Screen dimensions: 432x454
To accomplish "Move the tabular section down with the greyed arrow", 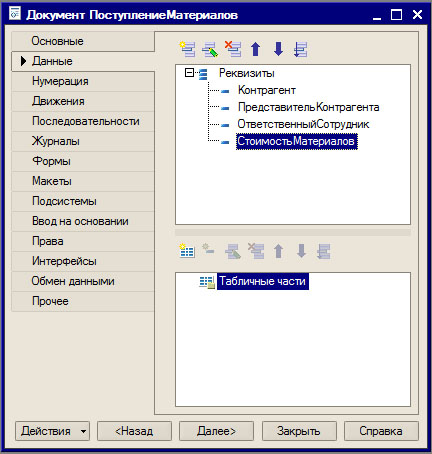I will (x=301, y=251).
